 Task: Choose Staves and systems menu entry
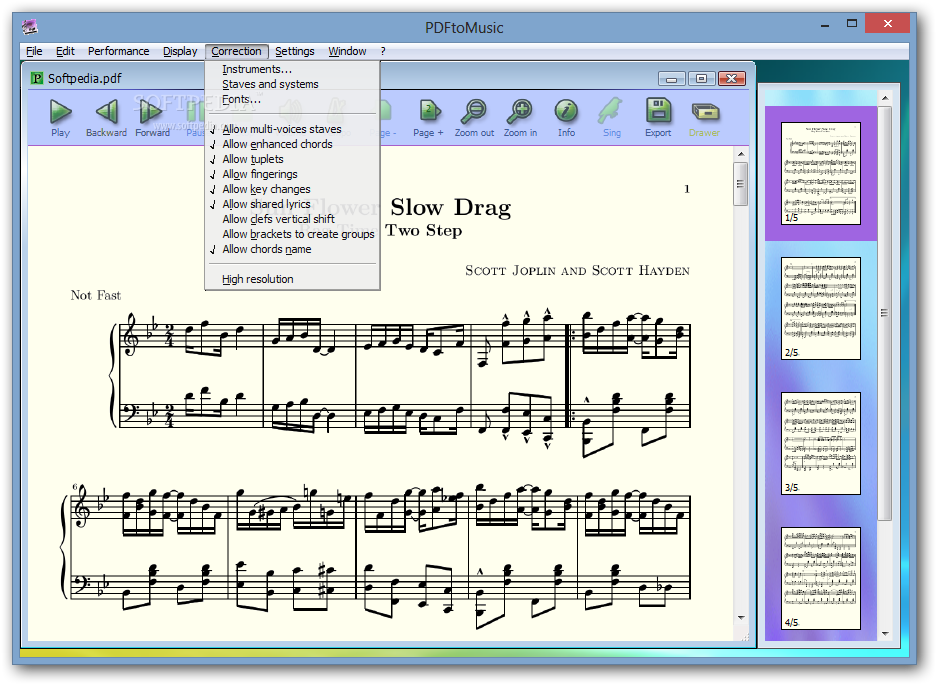pyautogui.click(x=292, y=84)
